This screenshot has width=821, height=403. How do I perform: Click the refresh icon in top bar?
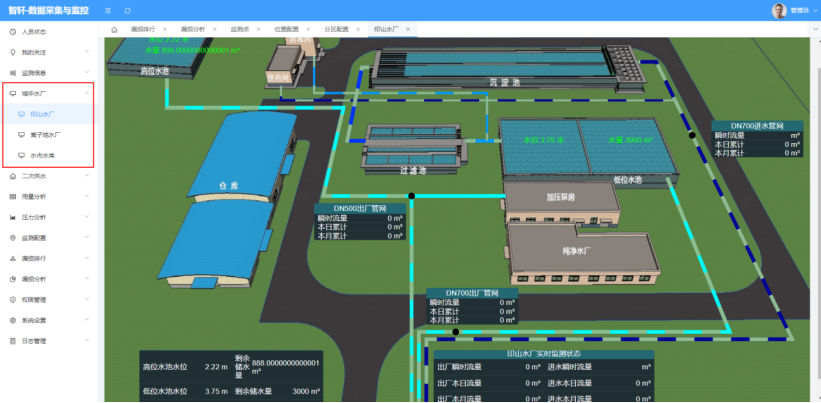pyautogui.click(x=128, y=10)
